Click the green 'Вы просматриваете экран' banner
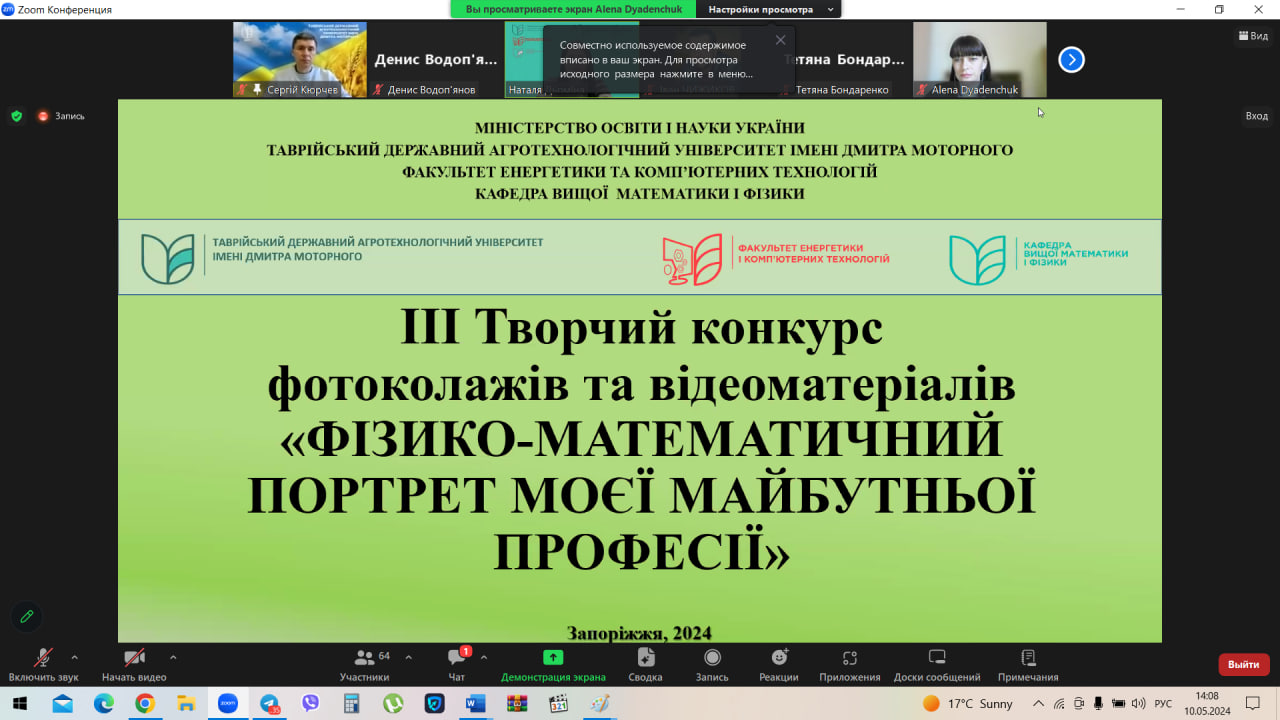 tap(574, 9)
